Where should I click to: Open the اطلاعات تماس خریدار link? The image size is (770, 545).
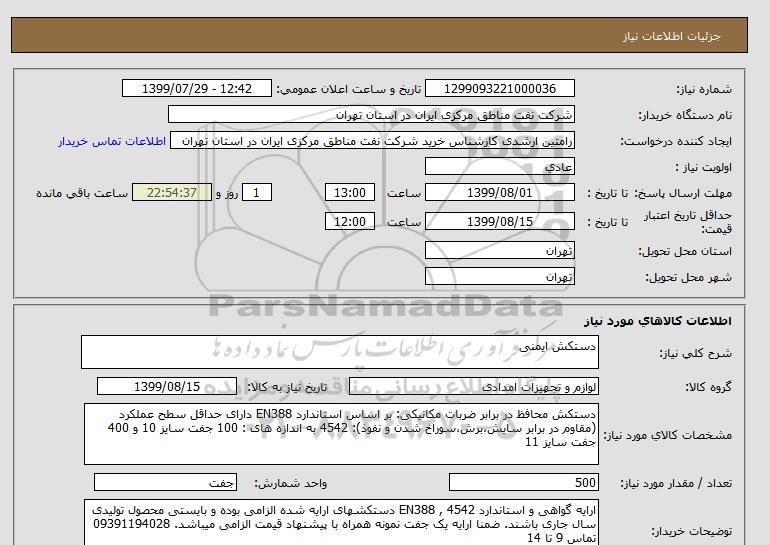[112, 141]
